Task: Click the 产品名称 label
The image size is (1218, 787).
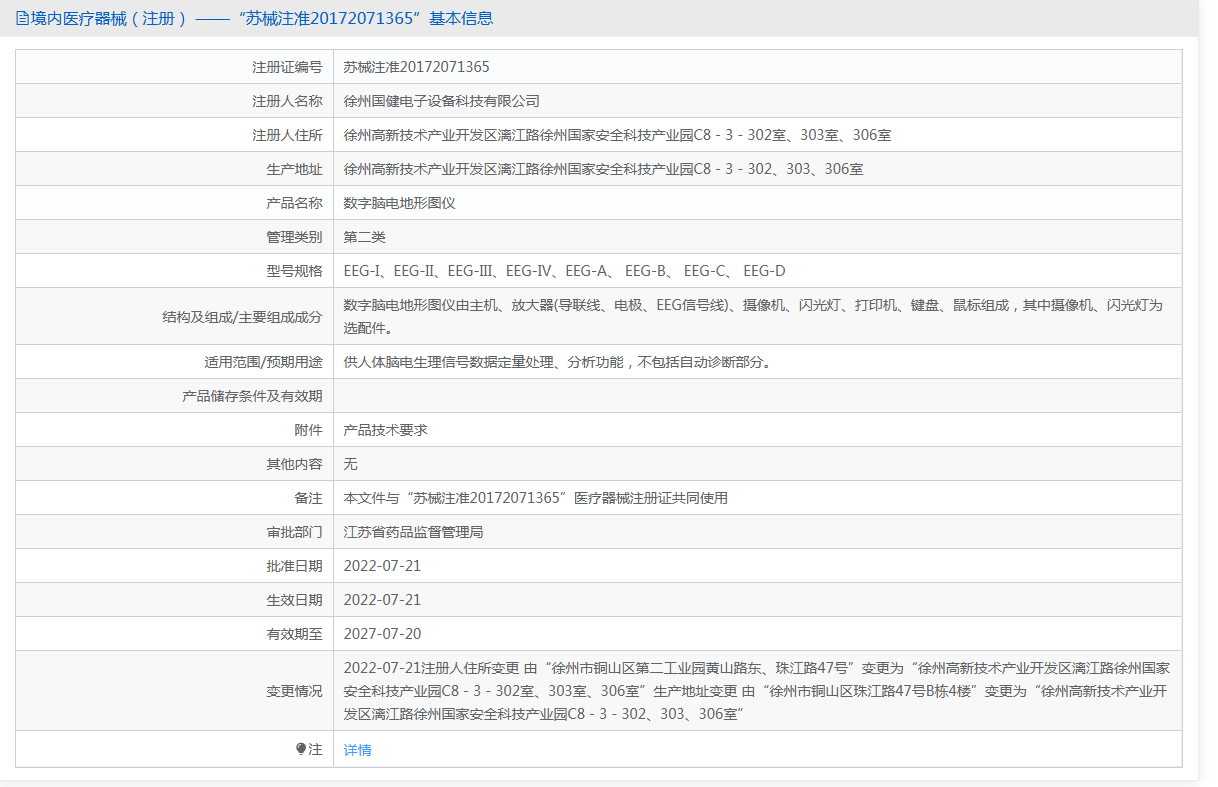Action: click(294, 203)
